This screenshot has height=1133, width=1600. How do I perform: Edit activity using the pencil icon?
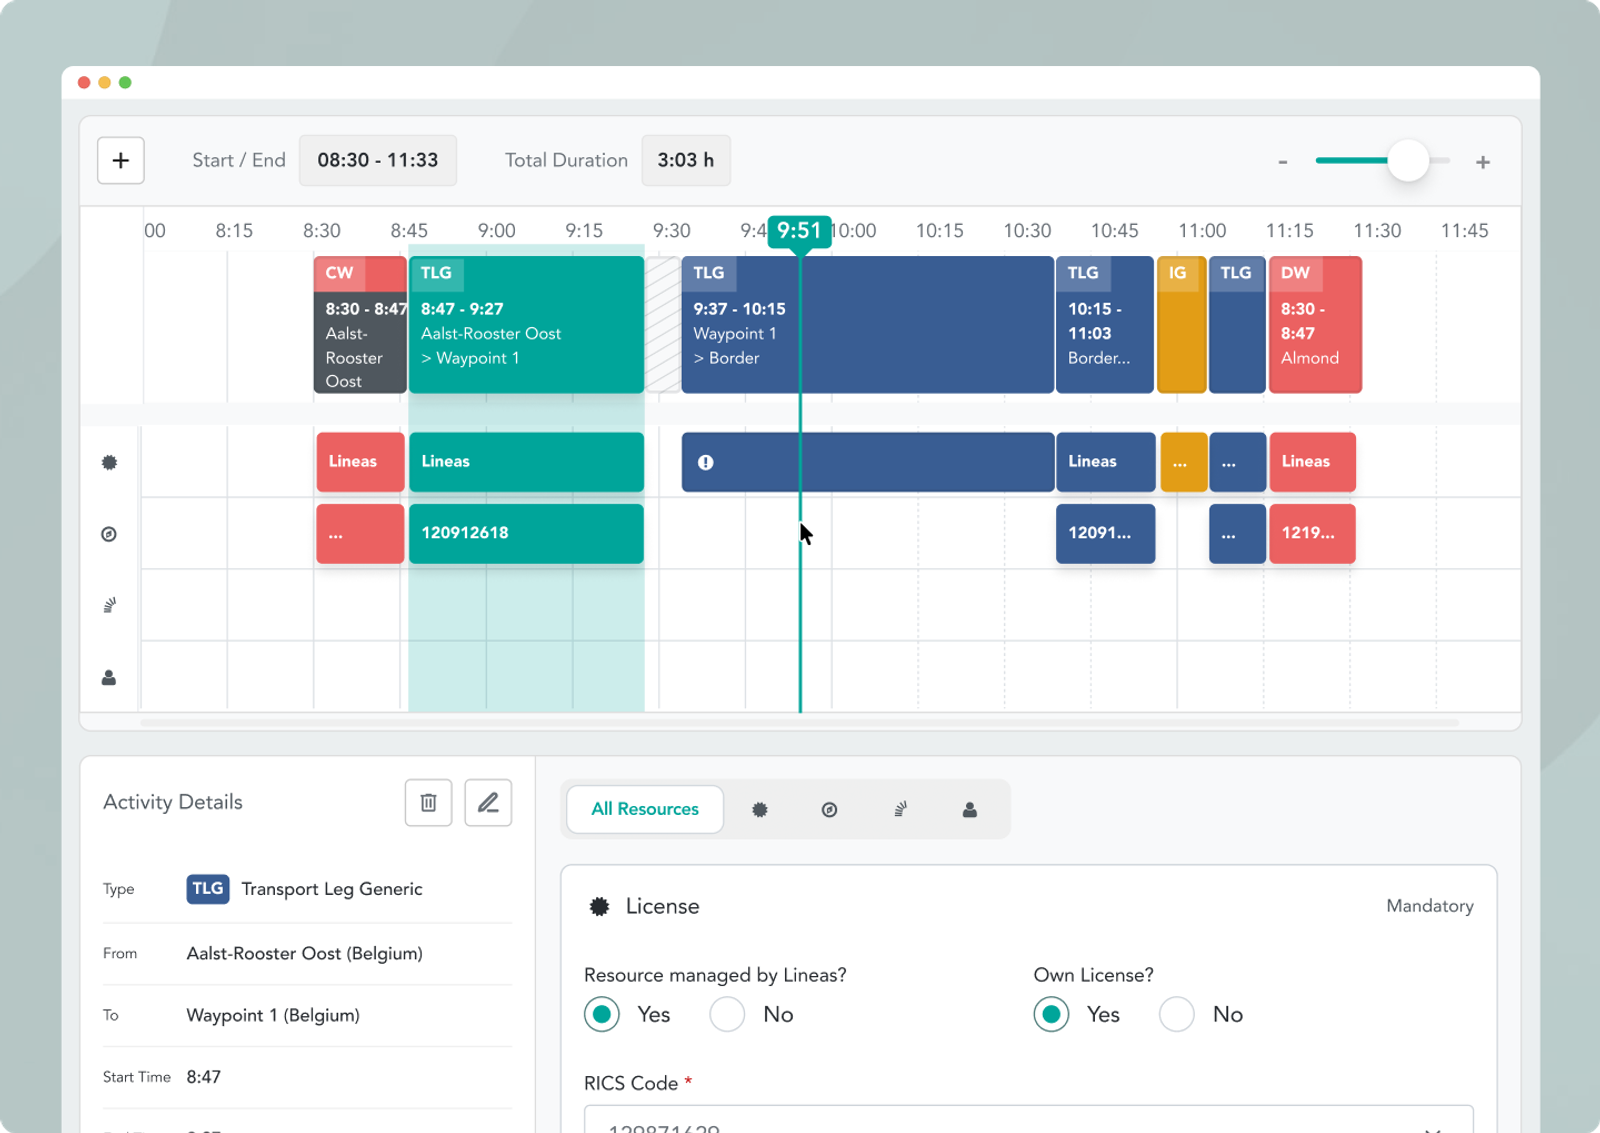pos(488,802)
